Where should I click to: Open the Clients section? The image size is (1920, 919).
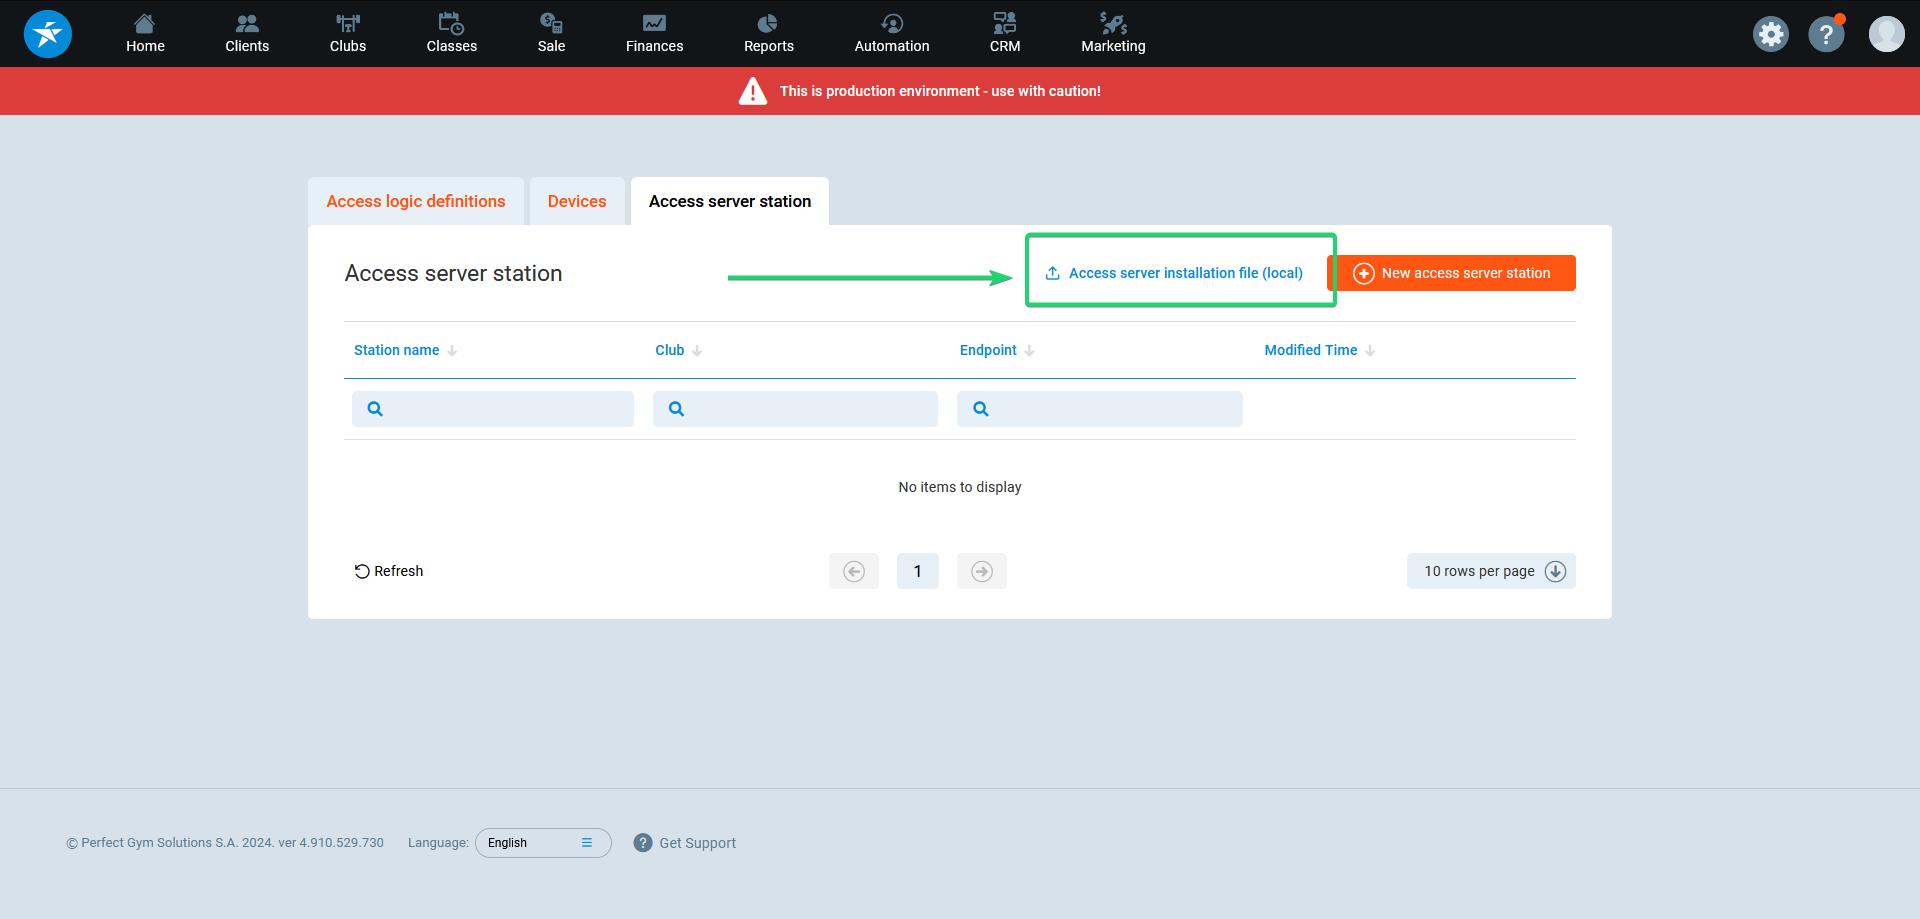tap(247, 34)
